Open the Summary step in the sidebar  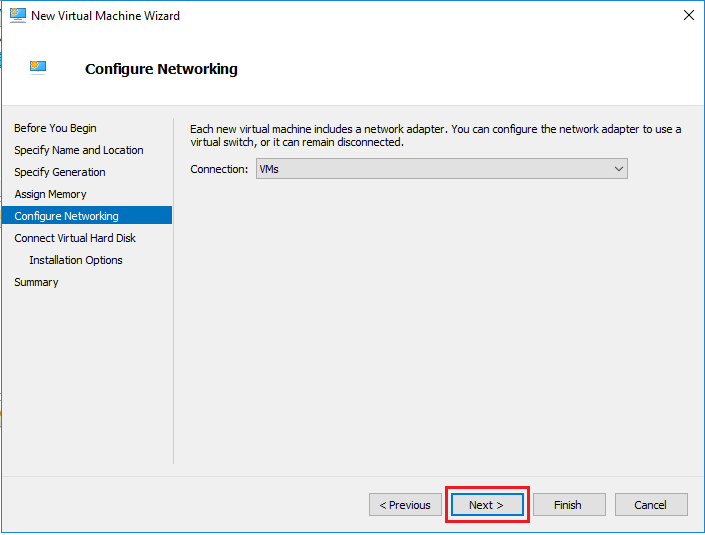36,282
